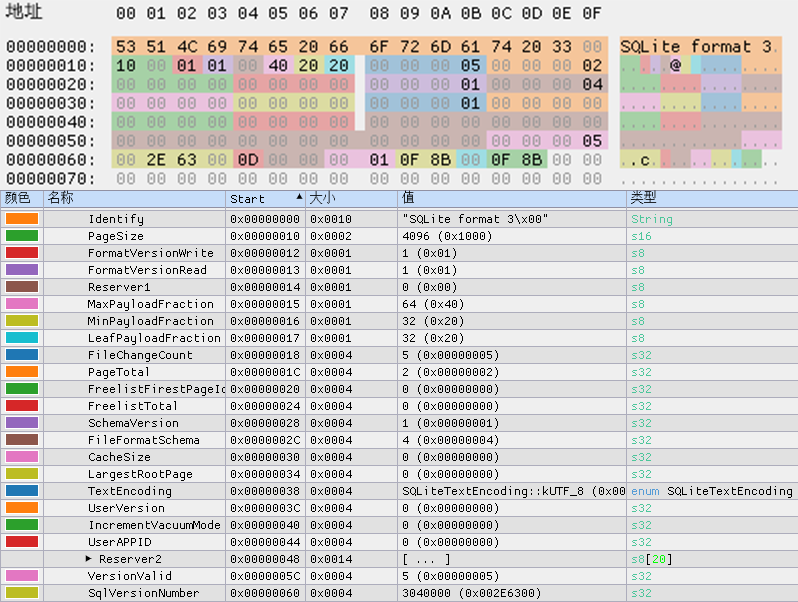Image resolution: width=798 pixels, height=602 pixels.
Task: Click the orange color swatch beside Identify
Action: [x=21, y=219]
